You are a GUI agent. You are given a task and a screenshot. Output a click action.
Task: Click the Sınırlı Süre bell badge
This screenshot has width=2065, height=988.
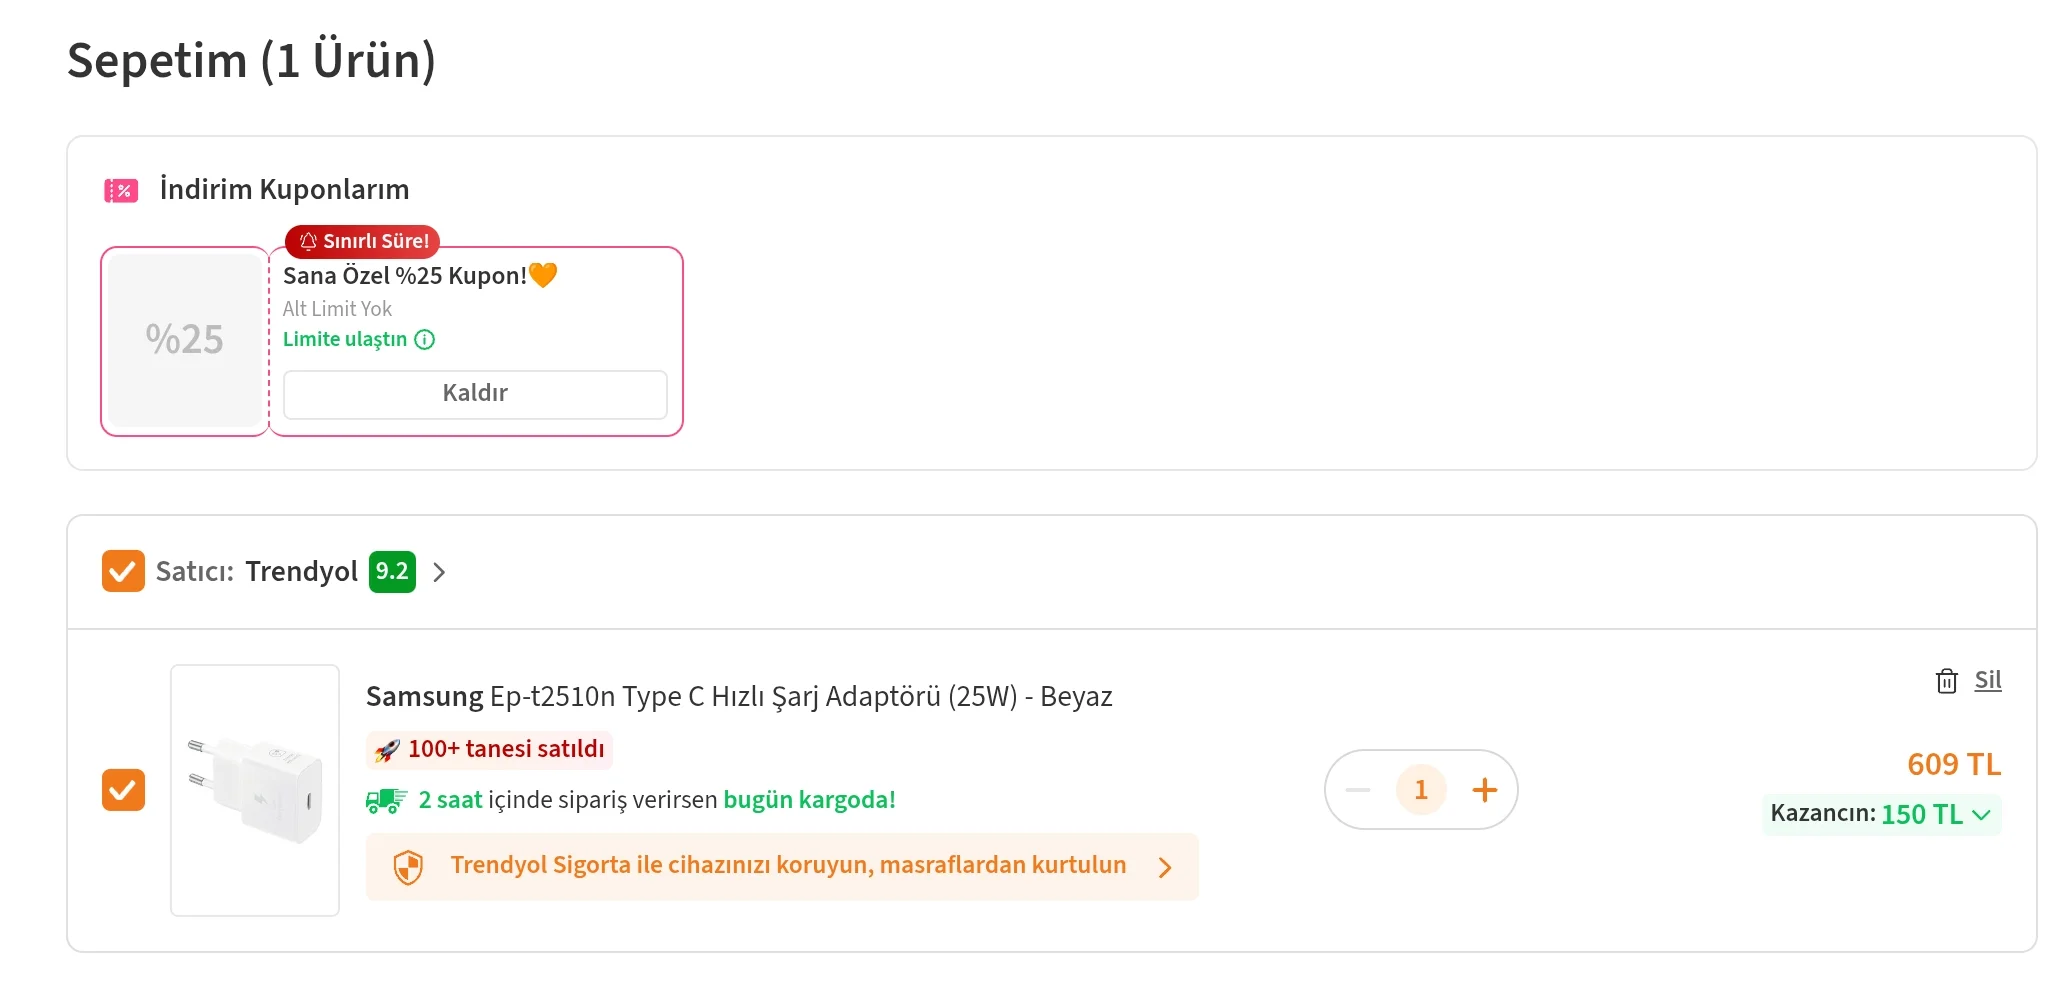[x=363, y=241]
